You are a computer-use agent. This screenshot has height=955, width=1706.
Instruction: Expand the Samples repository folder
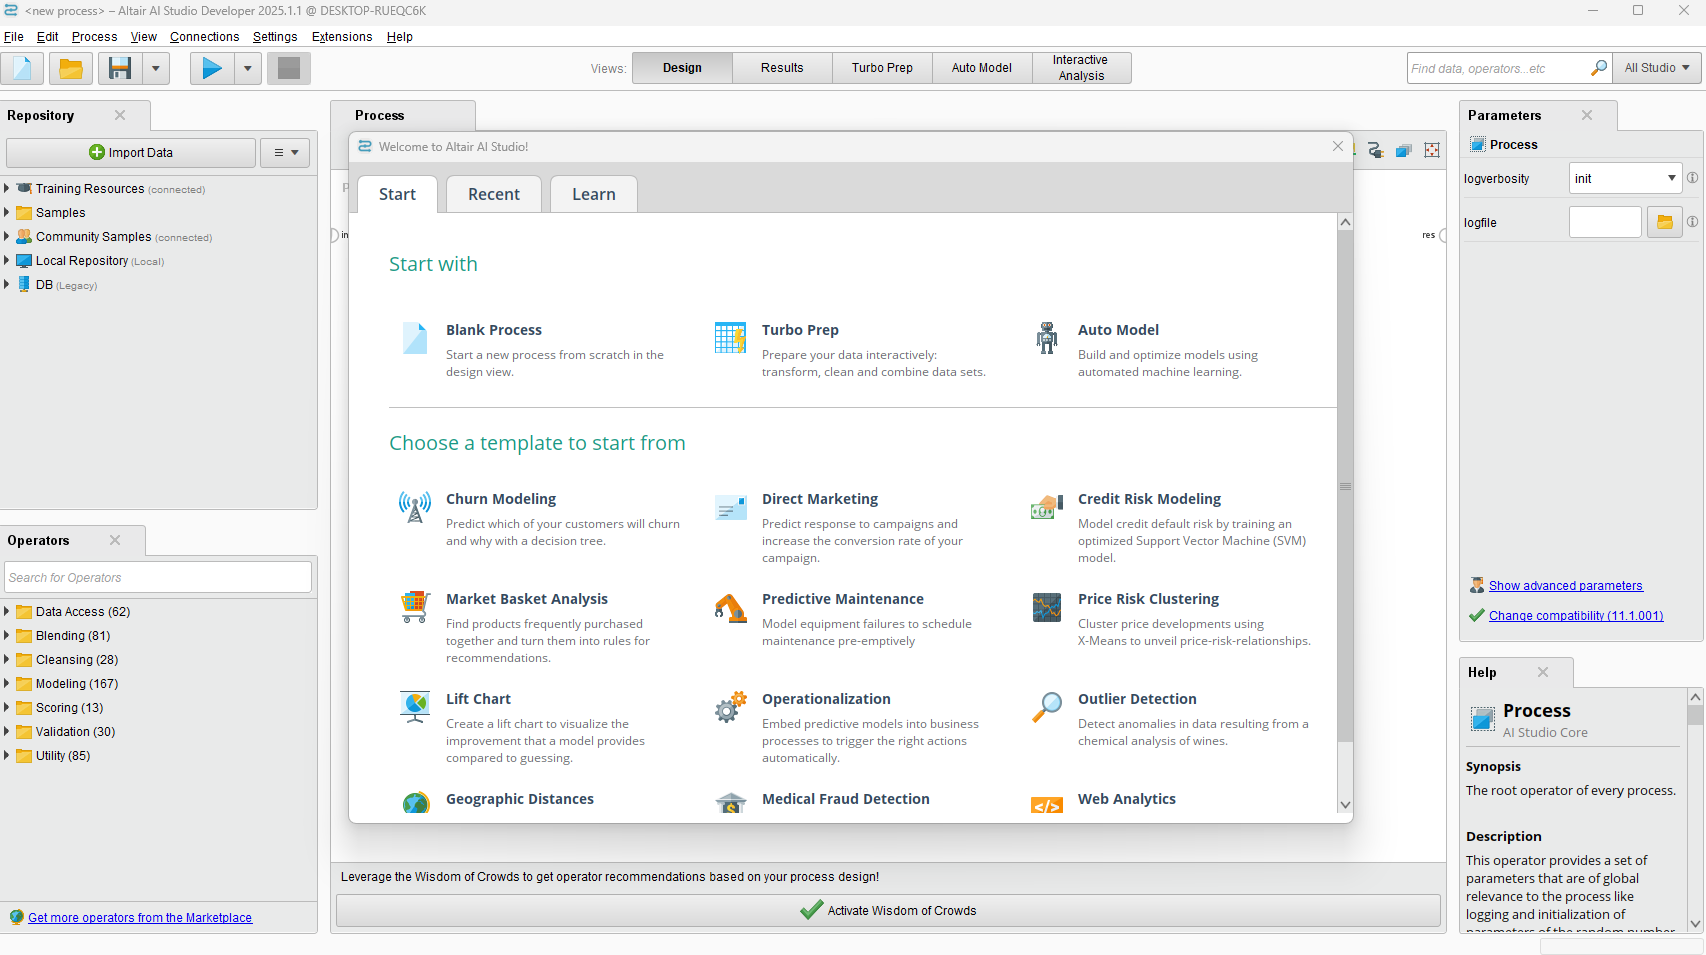pyautogui.click(x=6, y=212)
